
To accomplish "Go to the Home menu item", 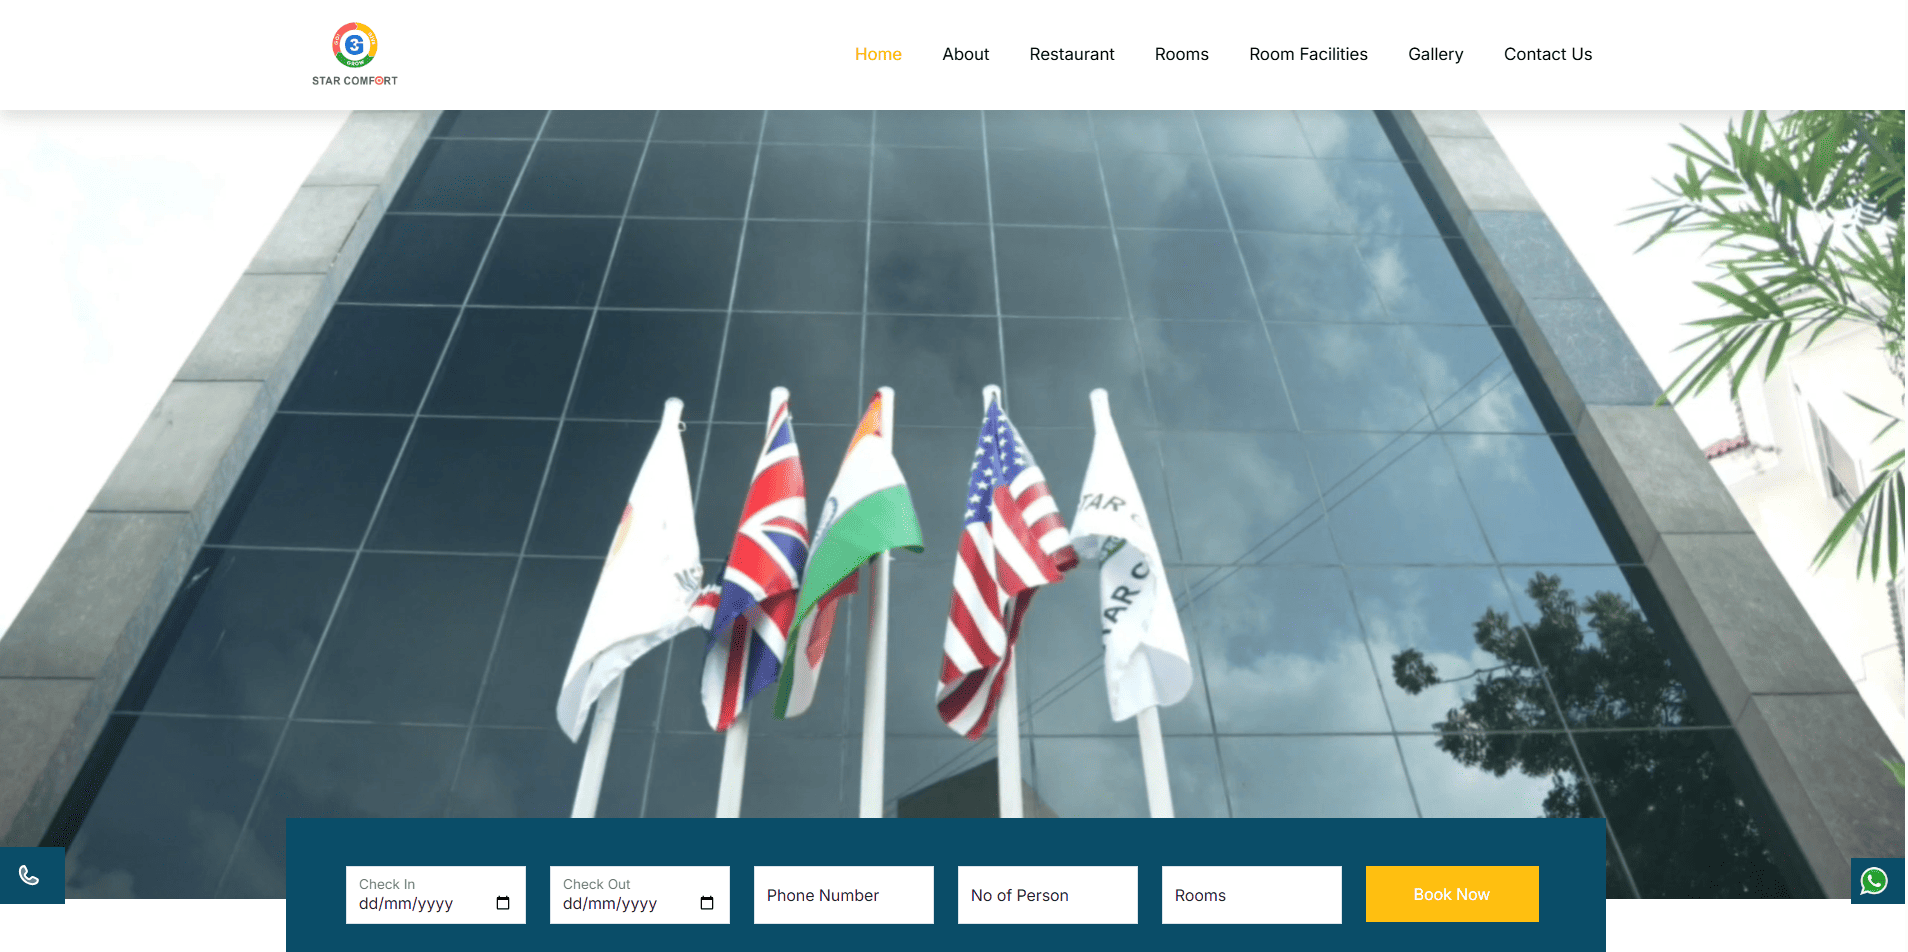I will 877,54.
